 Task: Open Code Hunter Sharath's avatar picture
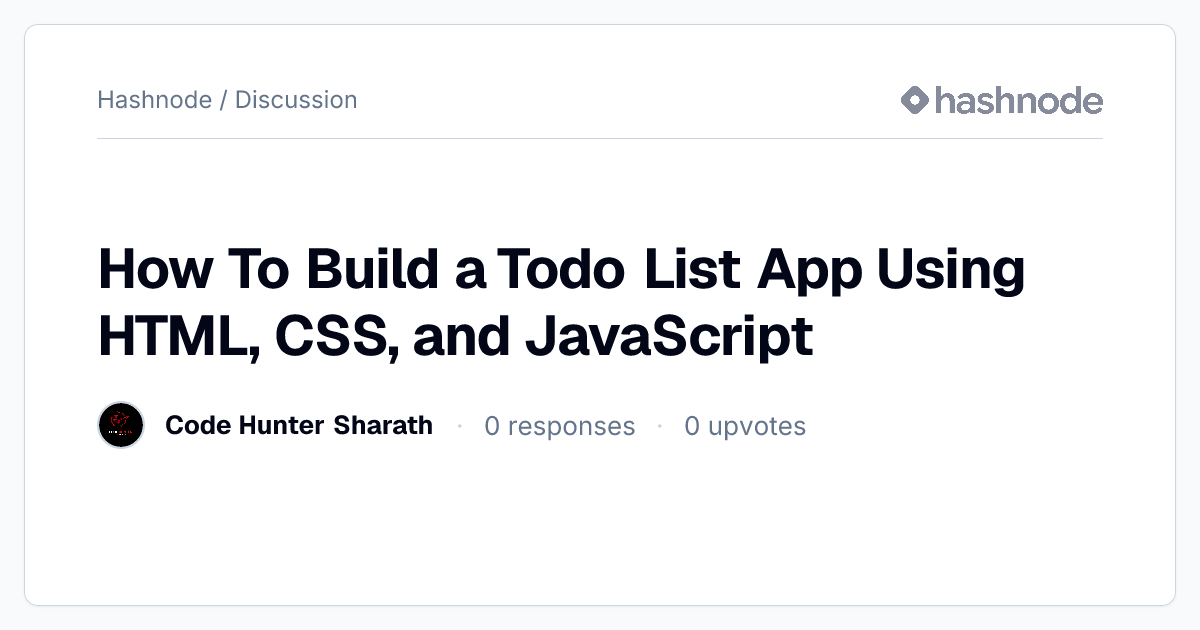coord(121,426)
